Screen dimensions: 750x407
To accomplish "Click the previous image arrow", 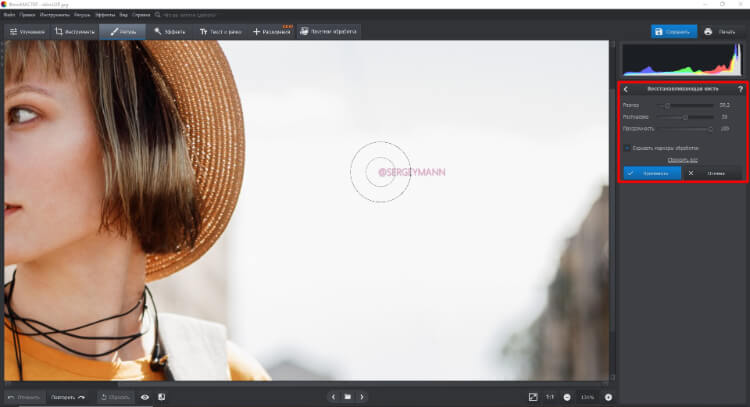I will (333, 397).
